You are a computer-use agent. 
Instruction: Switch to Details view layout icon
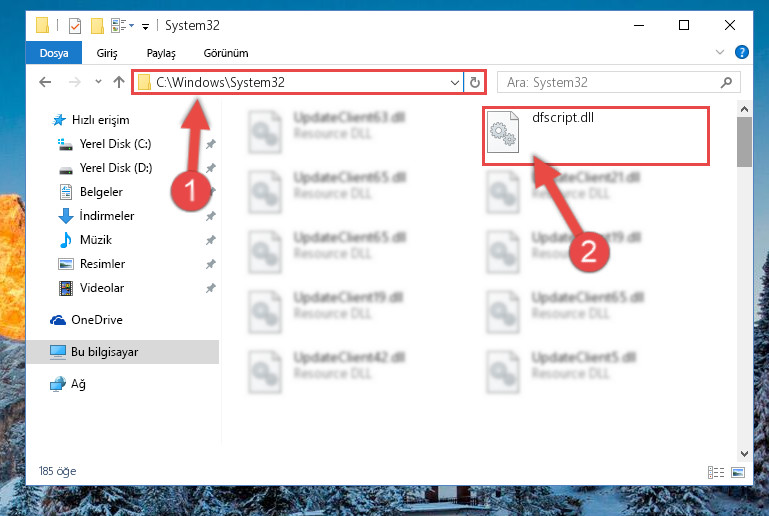(x=716, y=472)
